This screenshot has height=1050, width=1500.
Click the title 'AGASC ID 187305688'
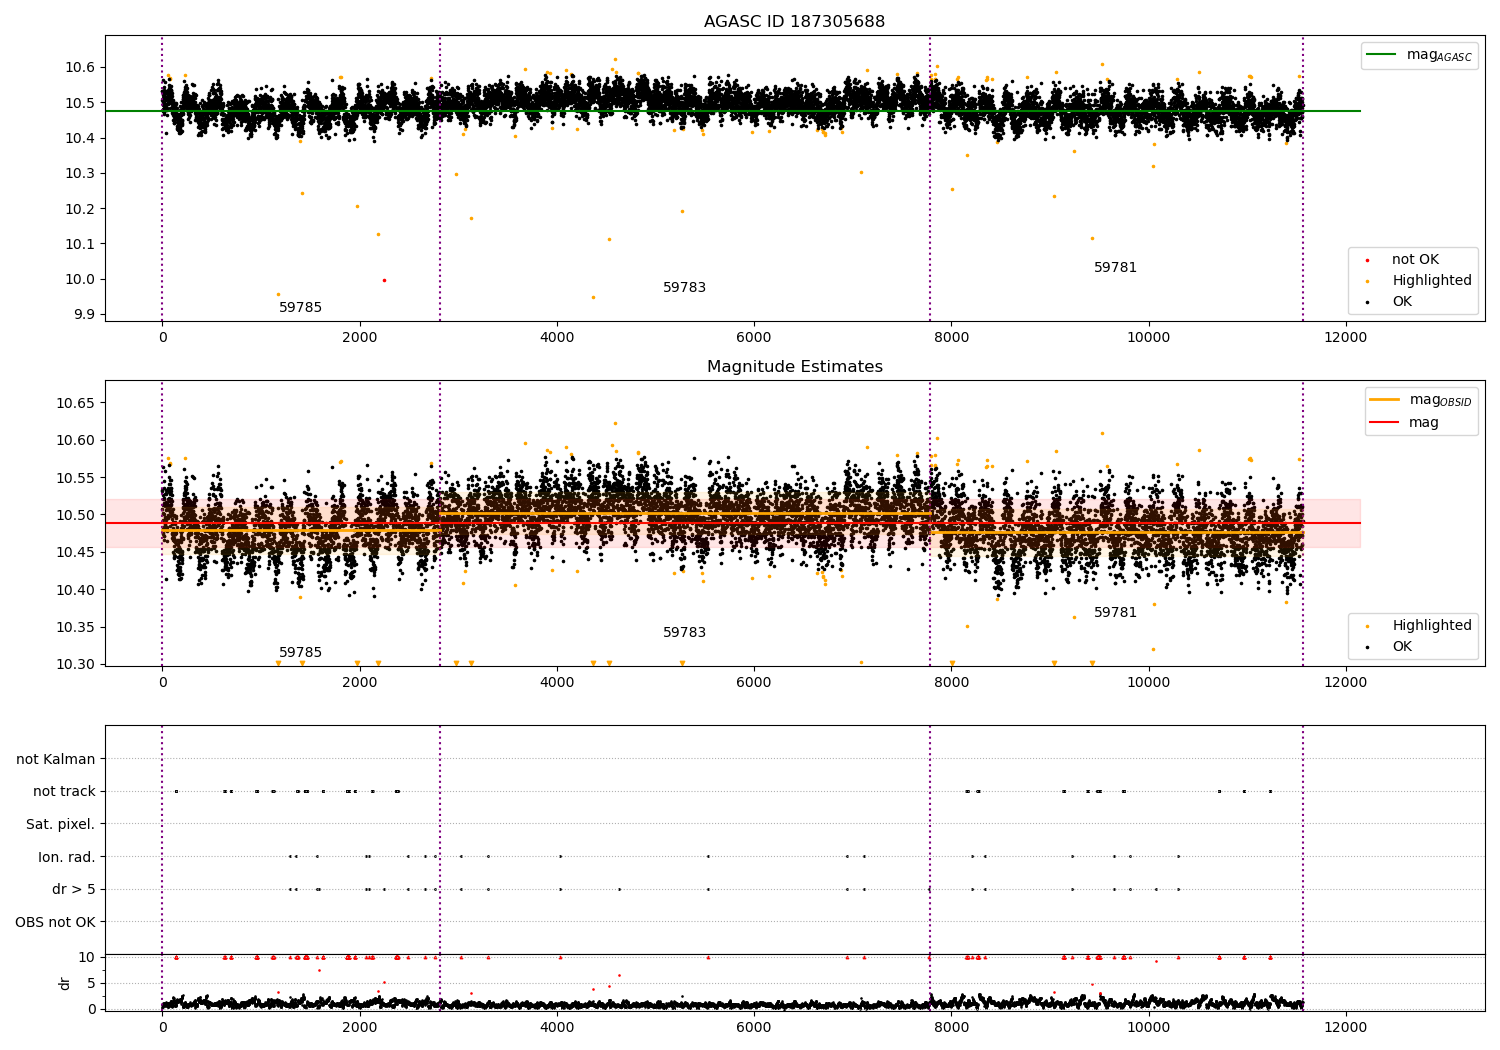click(x=794, y=22)
